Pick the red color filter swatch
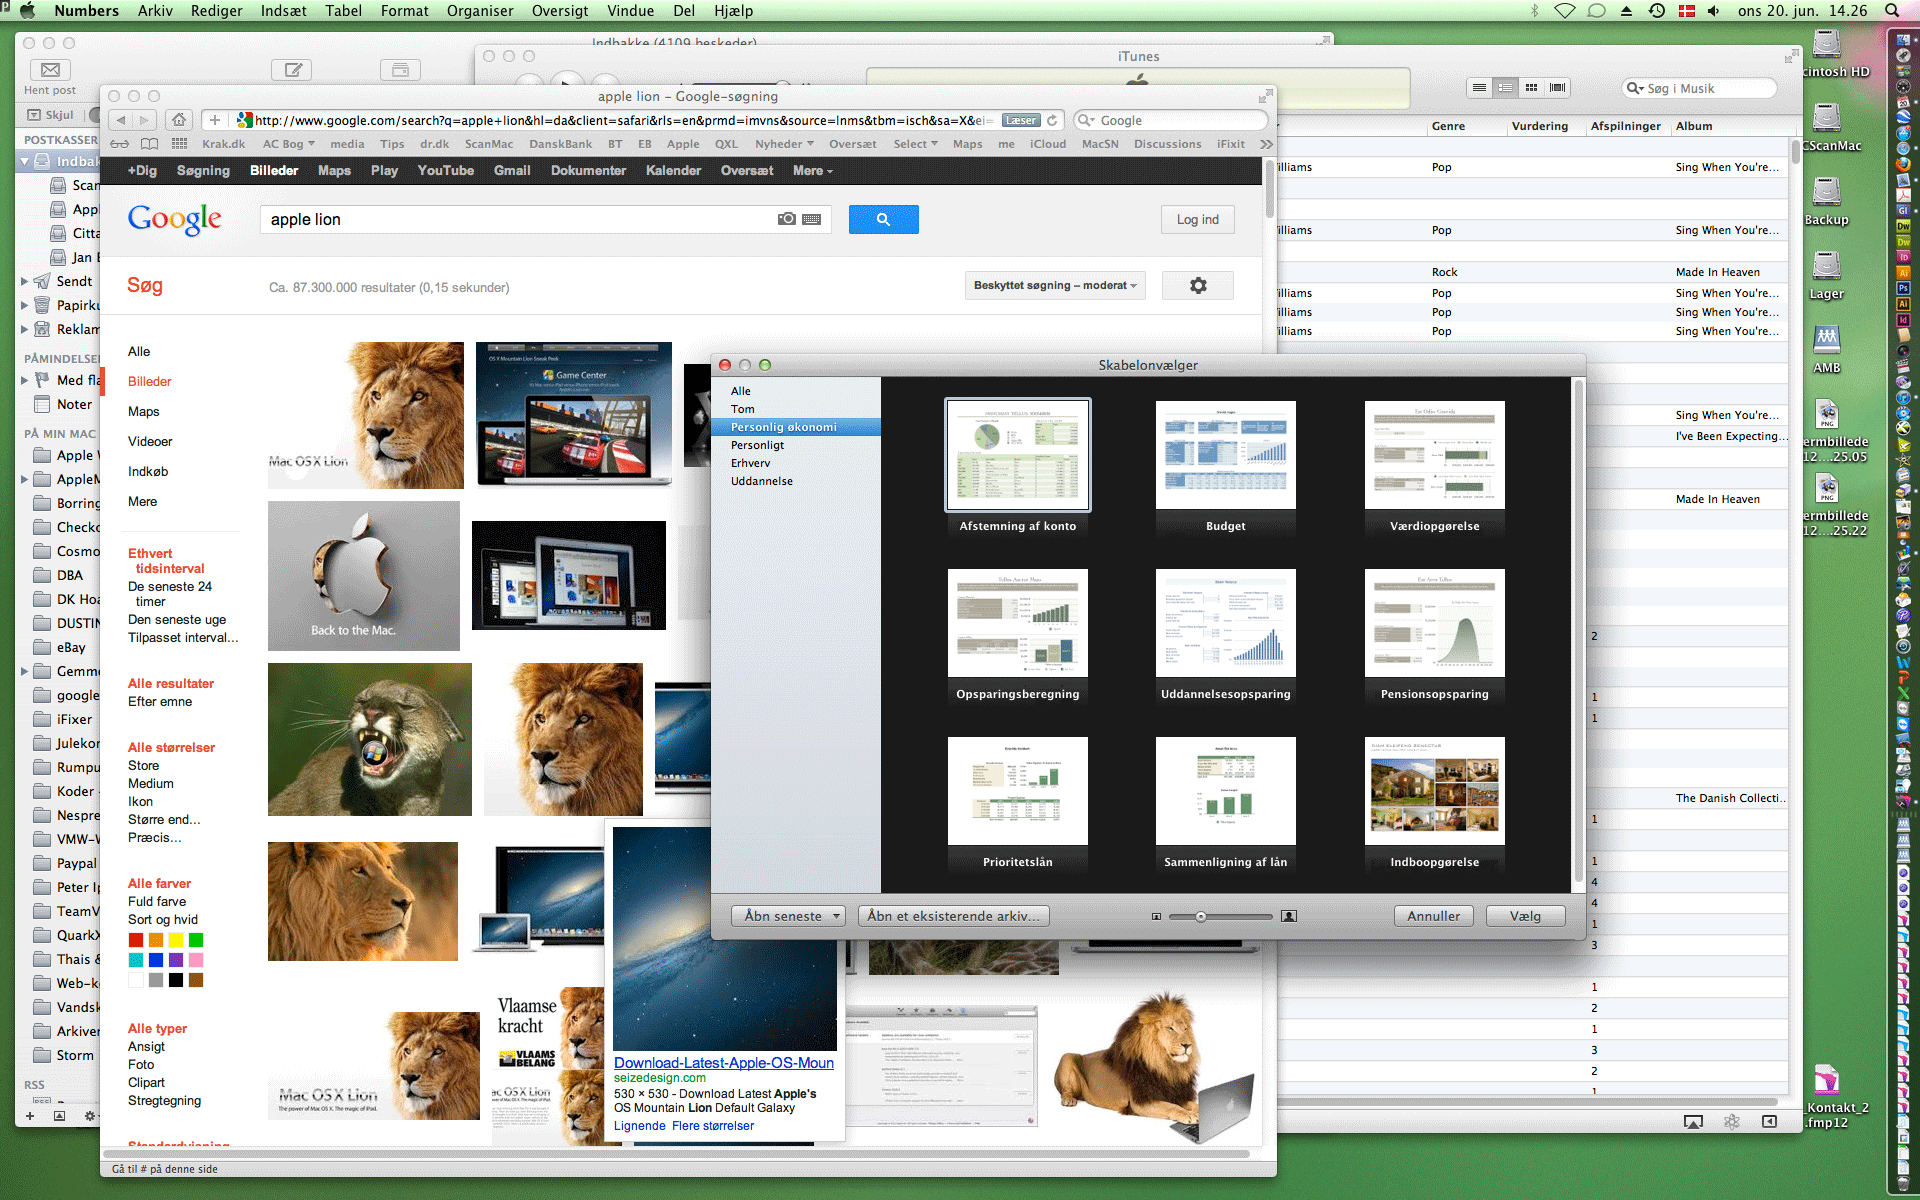Screen dimensions: 1920x1200 (136, 940)
